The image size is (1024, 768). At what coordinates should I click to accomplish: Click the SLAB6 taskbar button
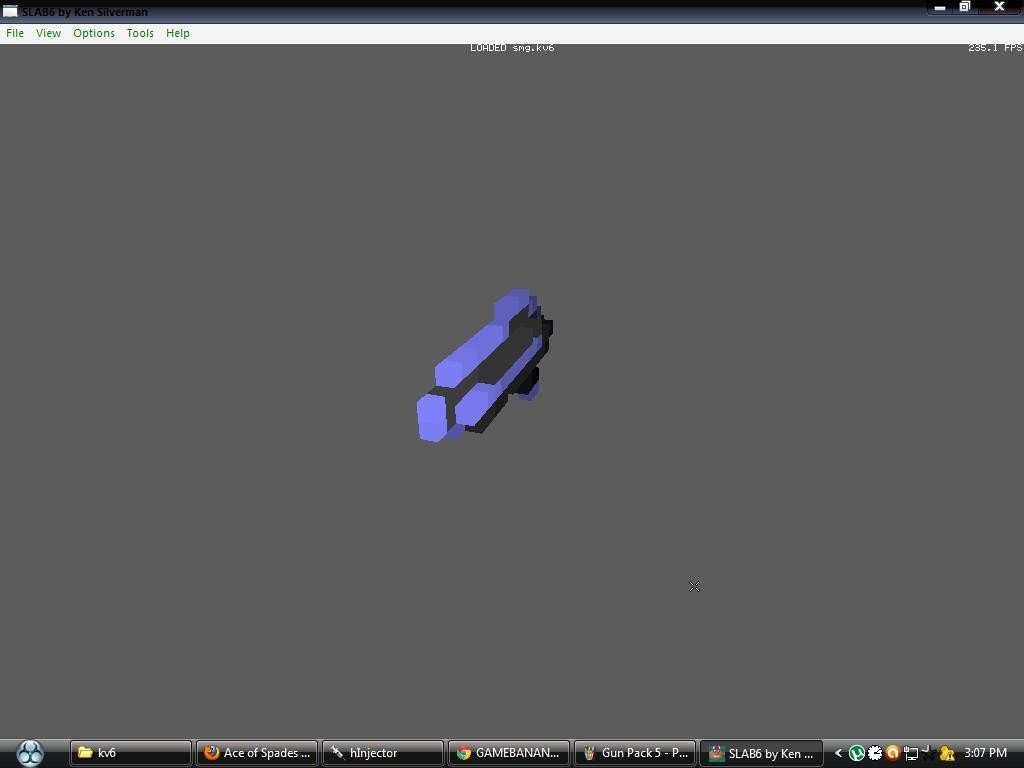[x=761, y=753]
